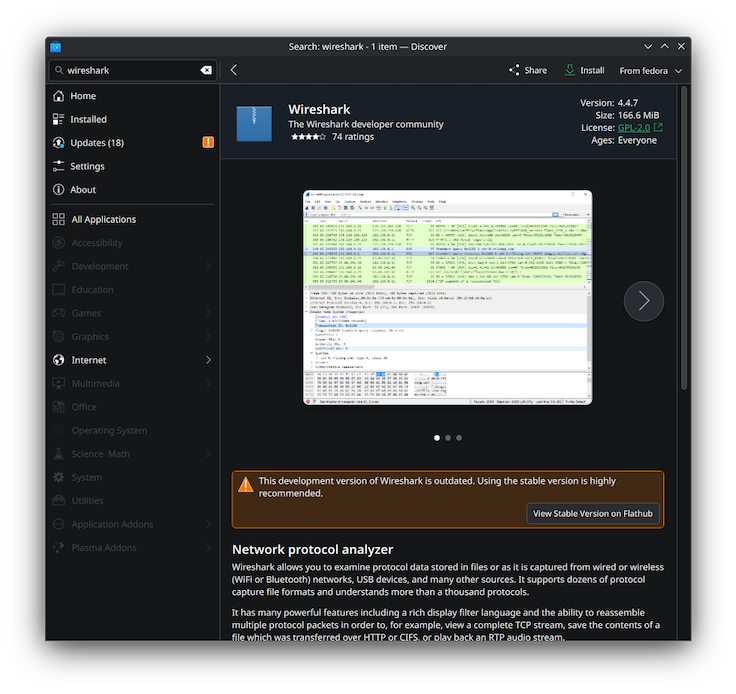Click the Installed list icon
The image size is (736, 694).
click(x=58, y=119)
